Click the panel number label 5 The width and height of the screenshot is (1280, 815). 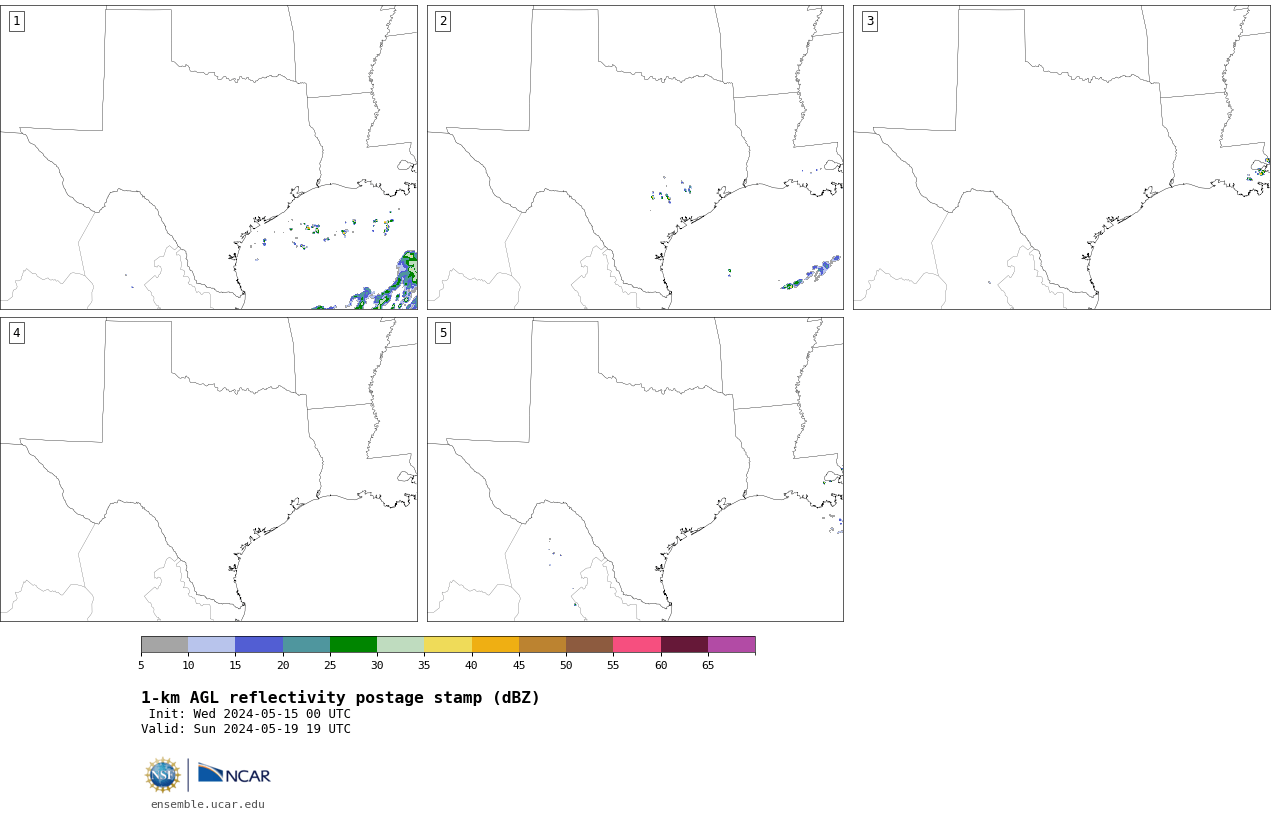[x=443, y=333]
